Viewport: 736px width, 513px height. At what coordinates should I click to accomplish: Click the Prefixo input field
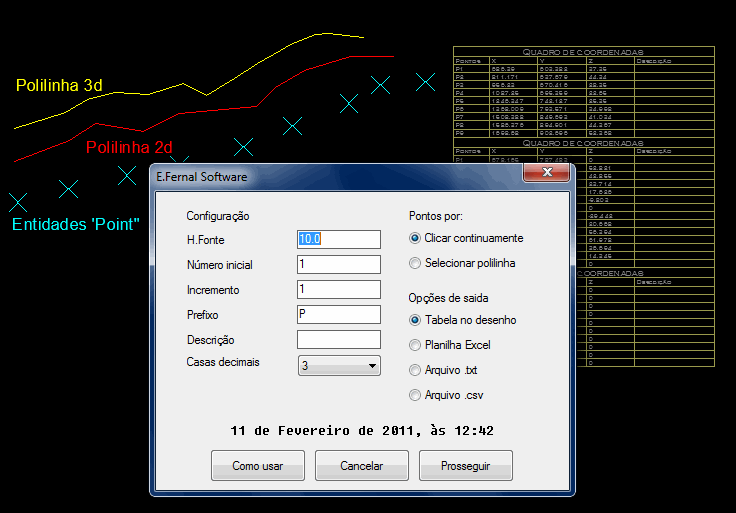(x=339, y=314)
